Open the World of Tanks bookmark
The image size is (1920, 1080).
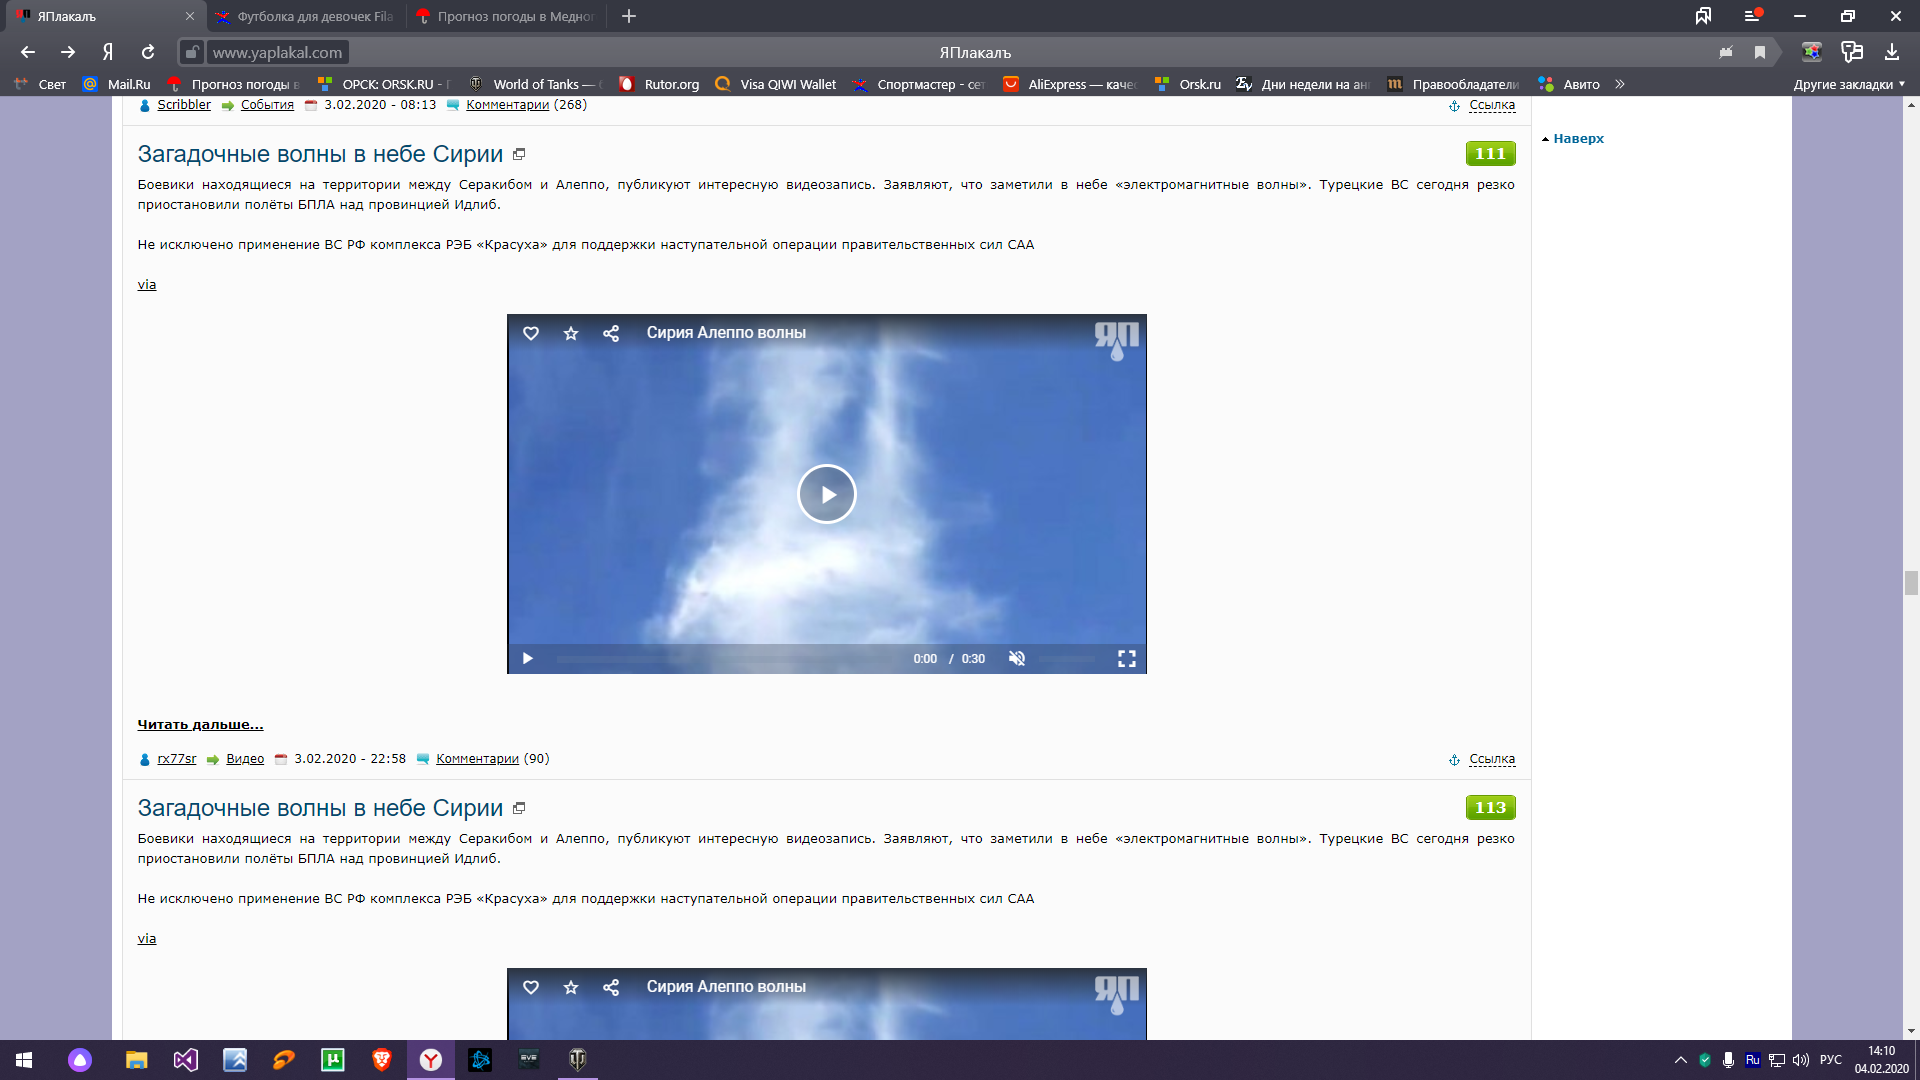pyautogui.click(x=536, y=84)
